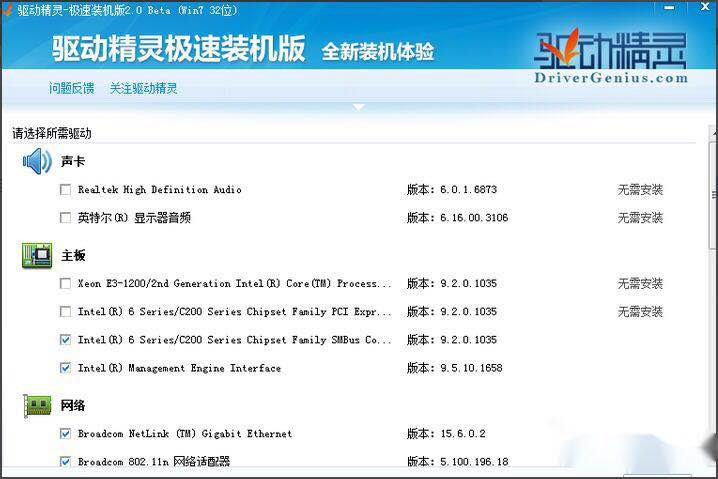
Task: Click the vertical scrollbar thumb
Action: pos(714,195)
